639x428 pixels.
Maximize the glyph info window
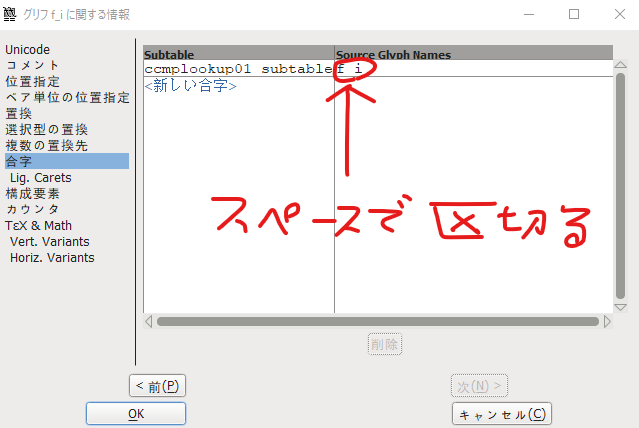574,14
